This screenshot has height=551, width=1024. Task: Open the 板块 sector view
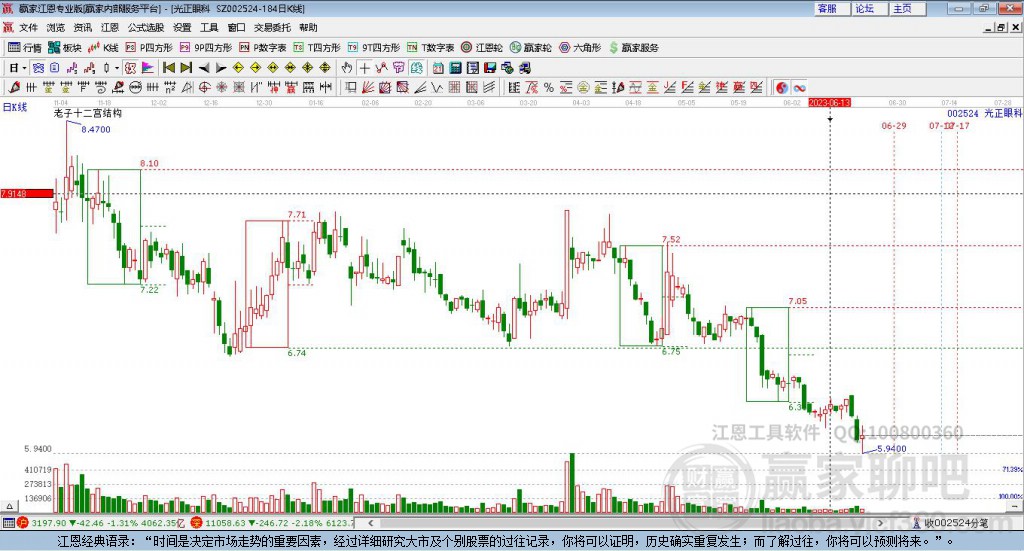[65, 48]
